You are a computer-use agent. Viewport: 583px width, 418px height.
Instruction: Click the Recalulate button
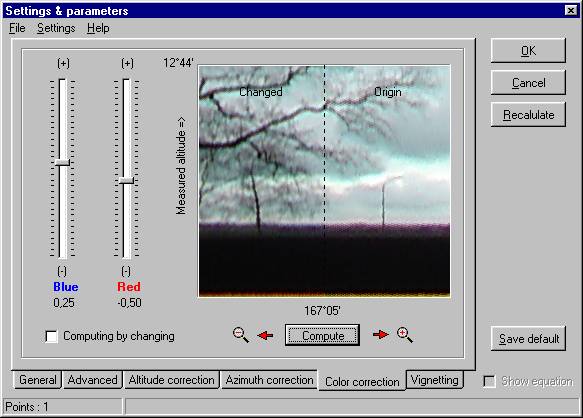tap(528, 115)
